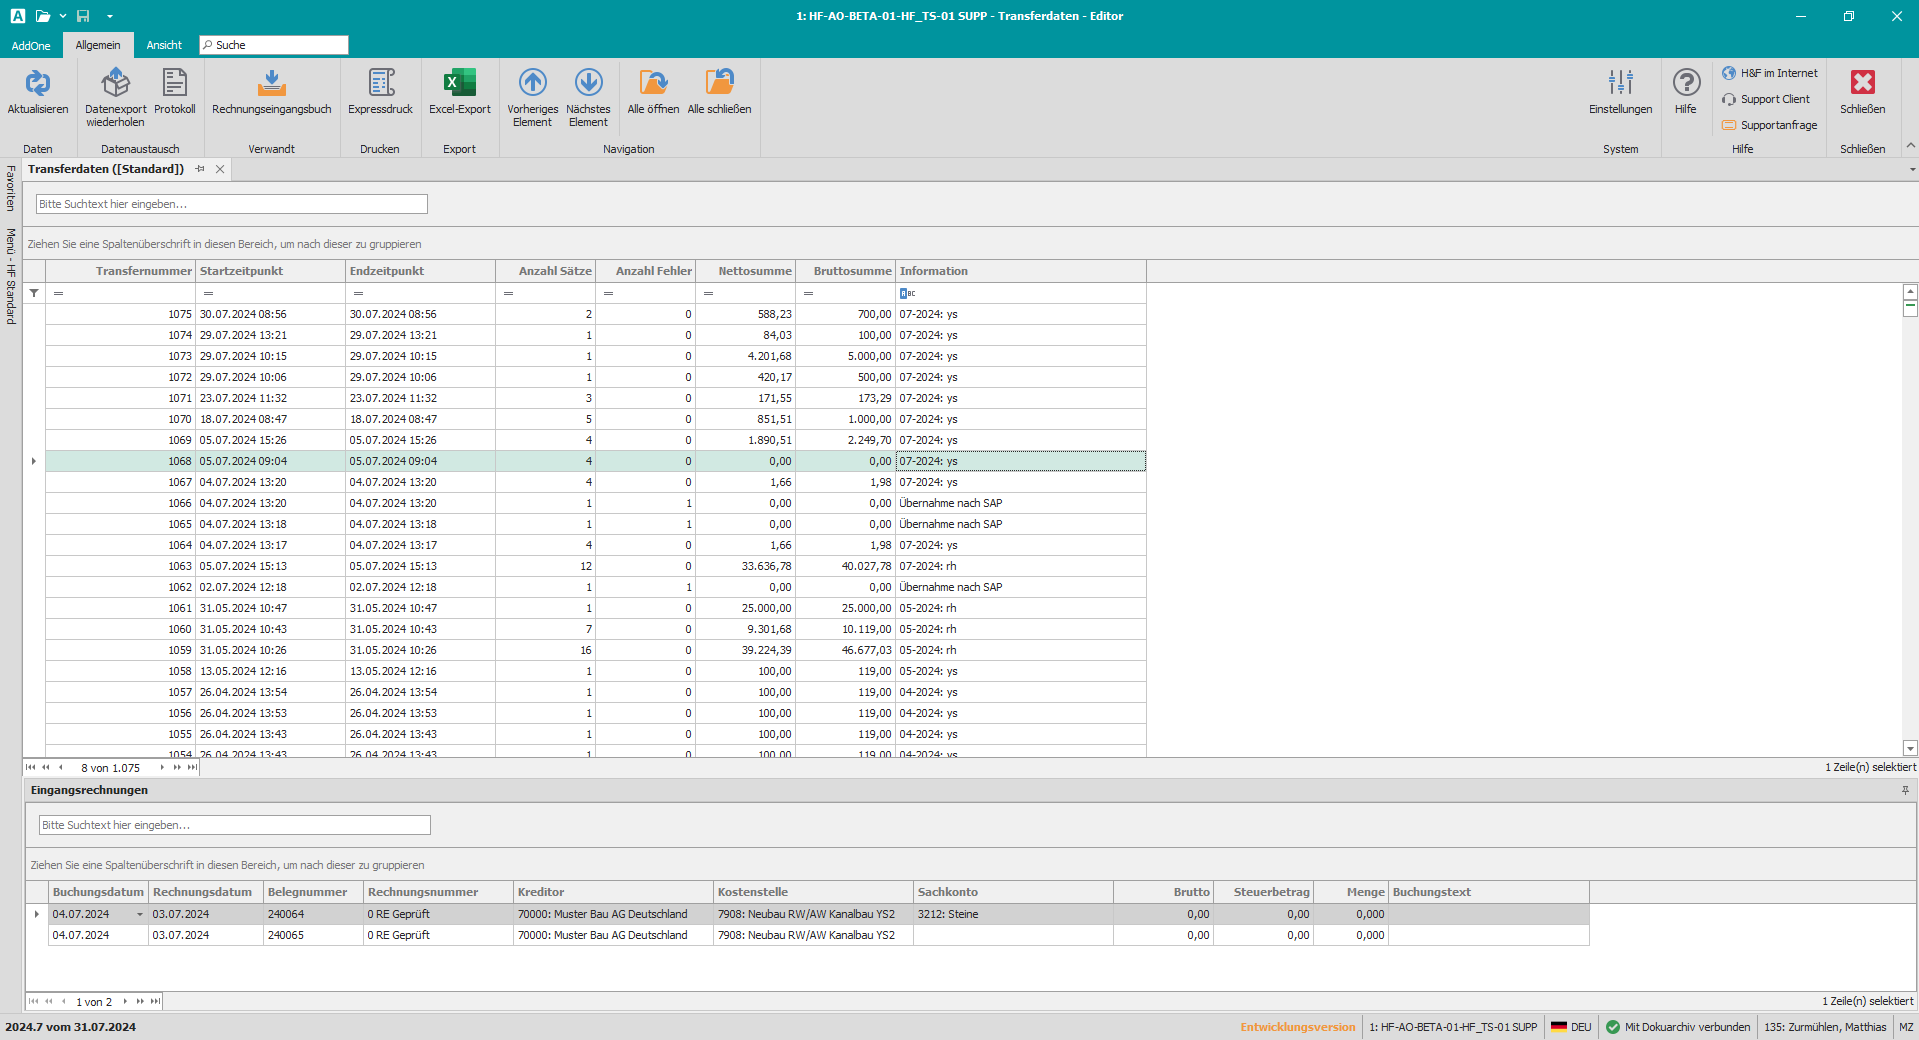
Task: Open Rechnungseingangsbuch from the ribbon
Action: pos(271,84)
